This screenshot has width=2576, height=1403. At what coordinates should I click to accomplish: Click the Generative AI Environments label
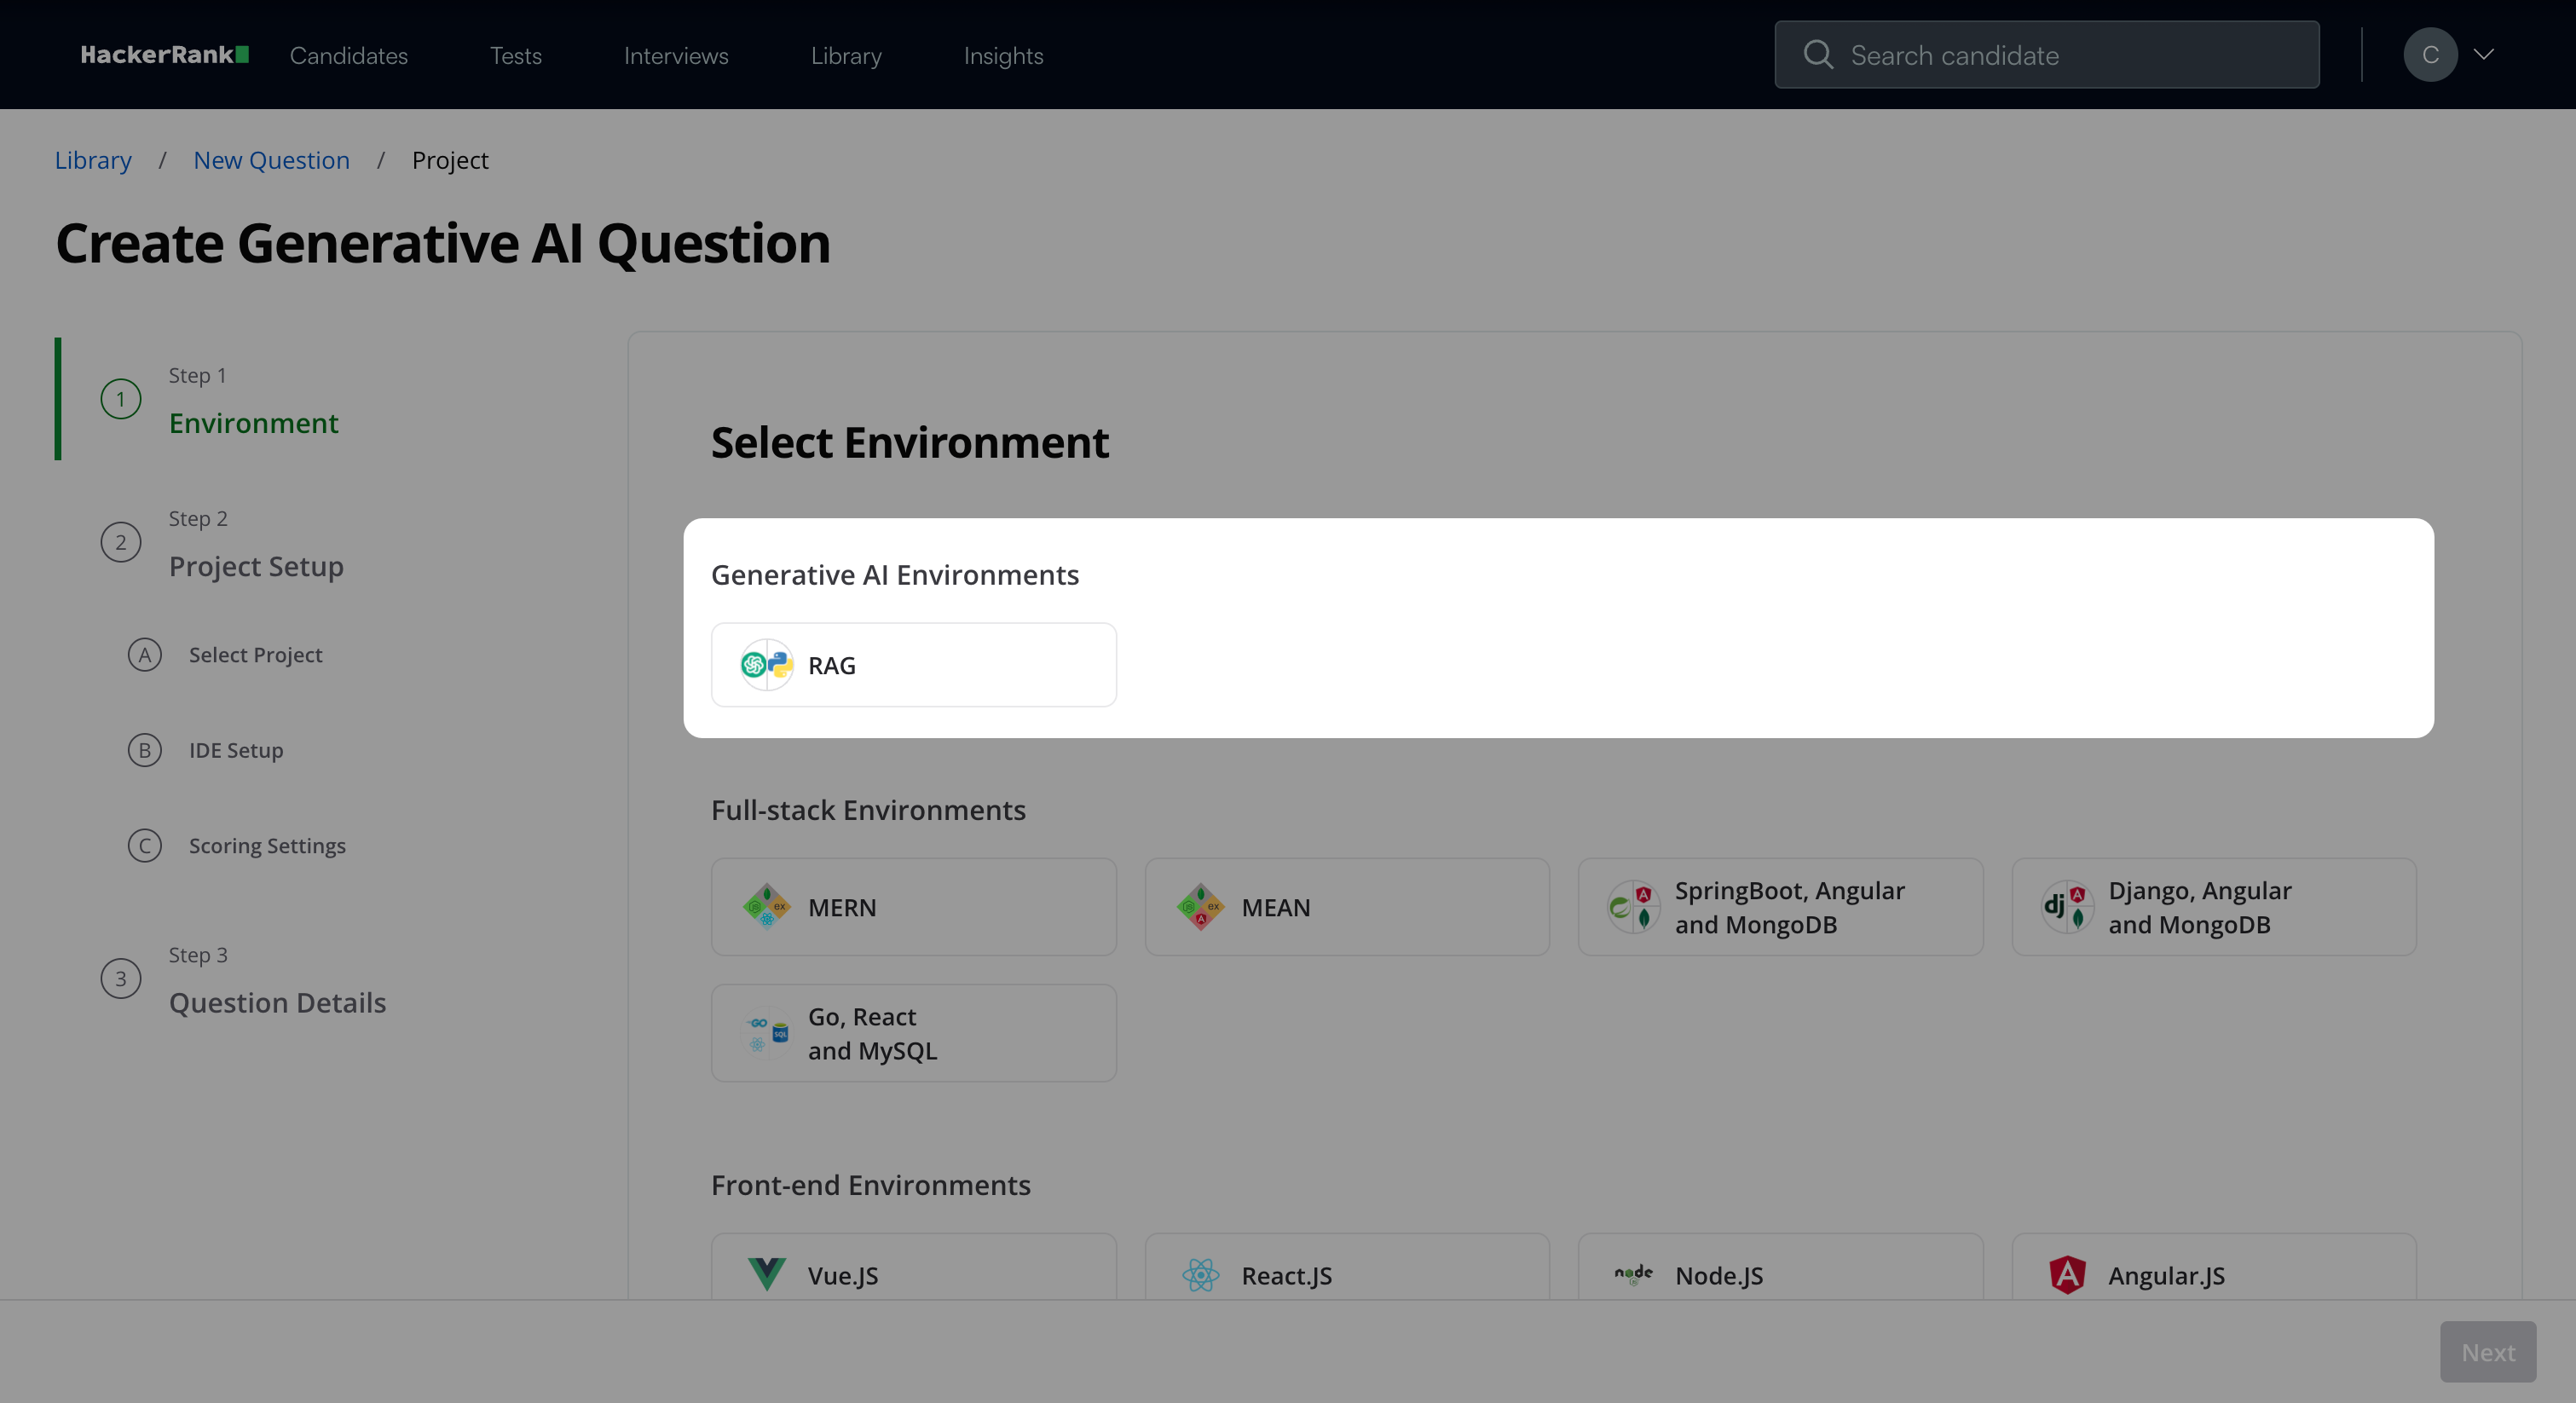point(895,575)
